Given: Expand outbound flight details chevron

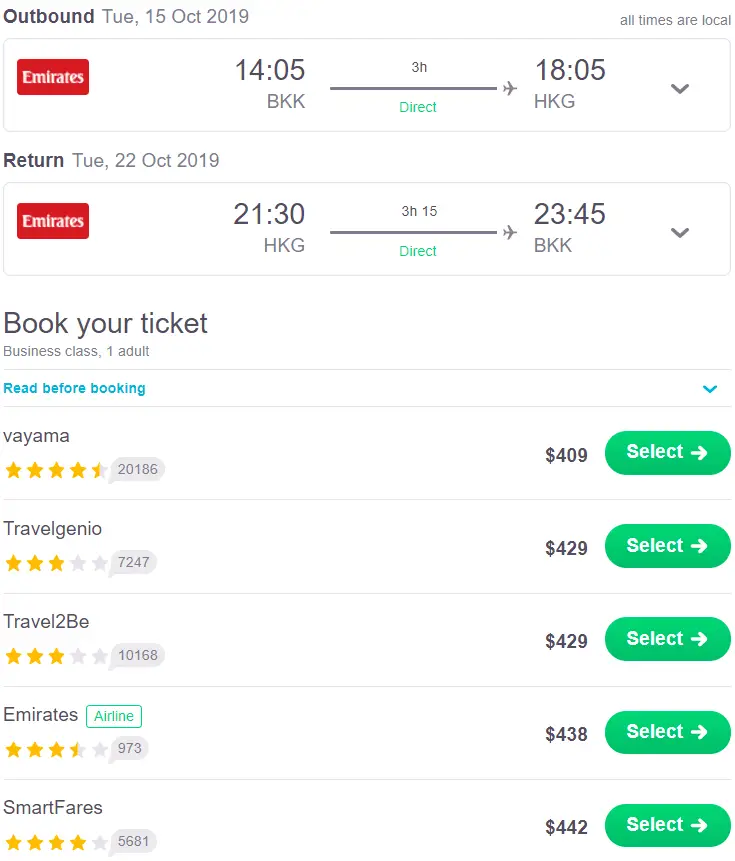Looking at the screenshot, I should coord(680,88).
